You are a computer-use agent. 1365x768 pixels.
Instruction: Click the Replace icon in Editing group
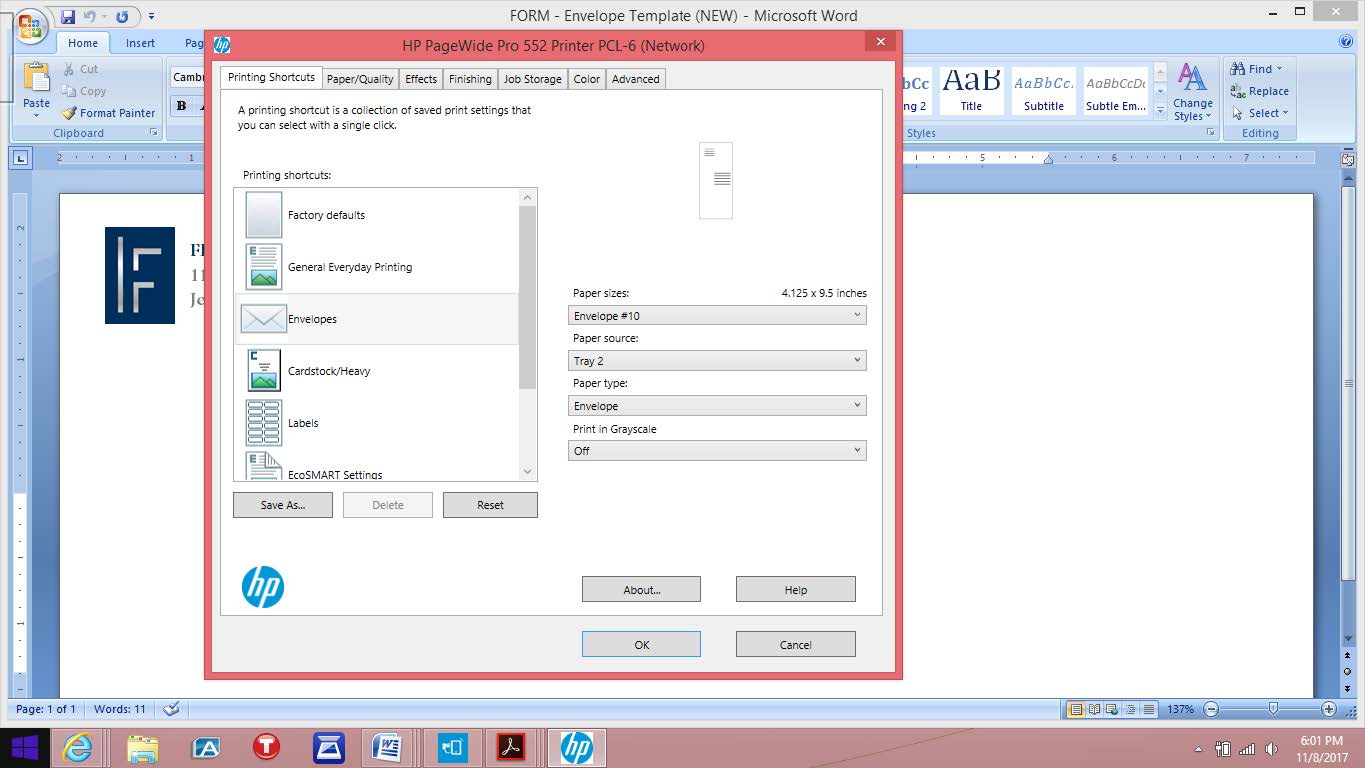[x=1237, y=91]
